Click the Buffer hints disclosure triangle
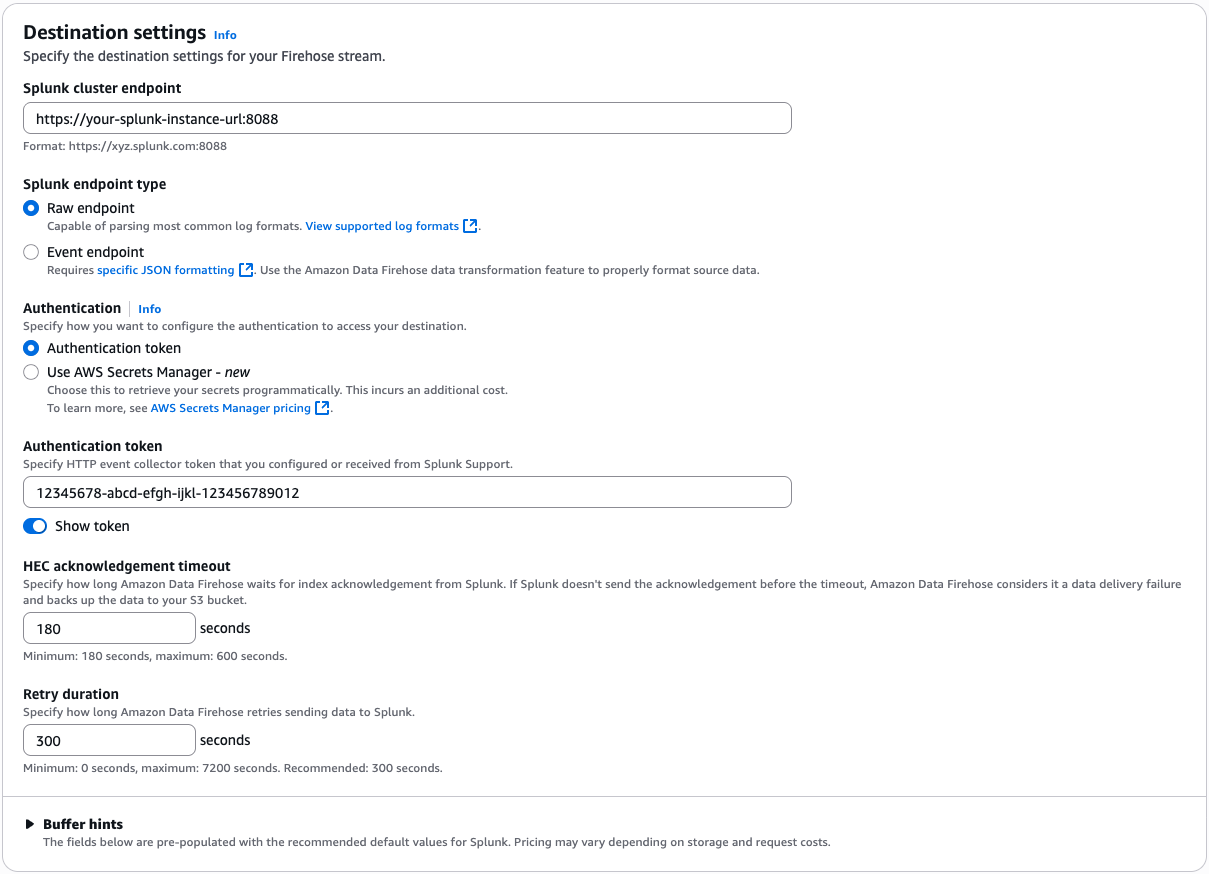1209x874 pixels. click(x=29, y=824)
